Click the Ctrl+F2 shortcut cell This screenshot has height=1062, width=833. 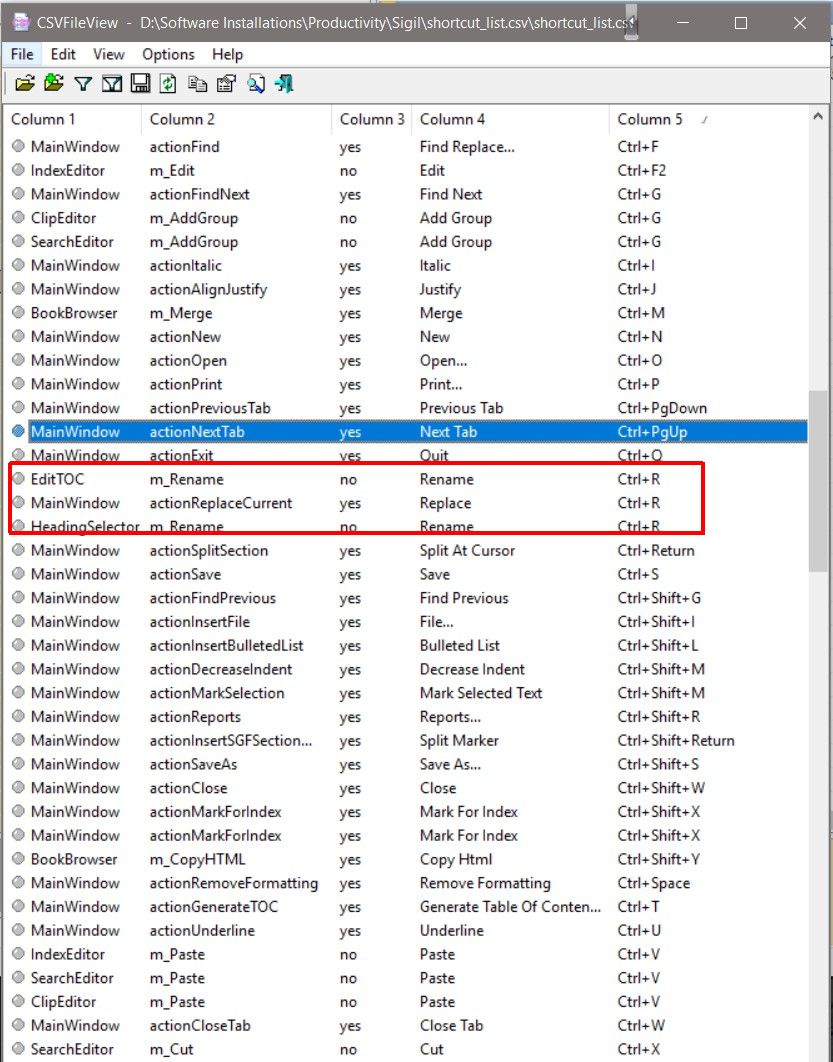pyautogui.click(x=641, y=170)
